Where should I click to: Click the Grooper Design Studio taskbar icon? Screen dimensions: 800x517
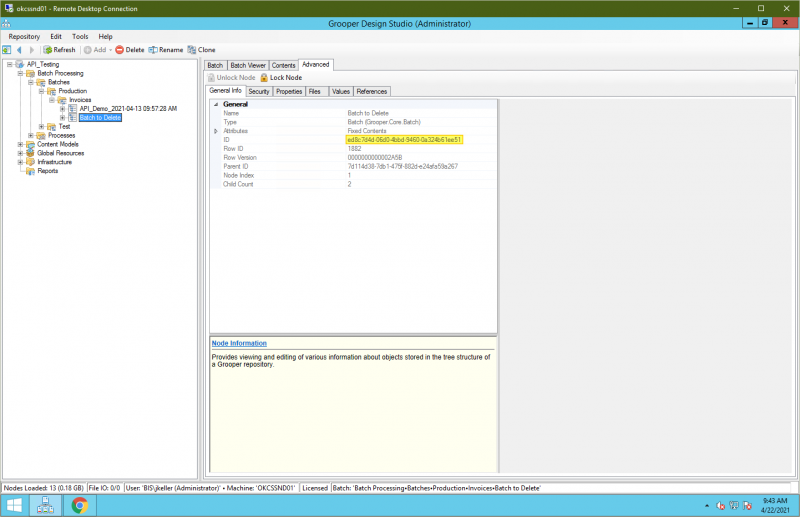(45, 505)
